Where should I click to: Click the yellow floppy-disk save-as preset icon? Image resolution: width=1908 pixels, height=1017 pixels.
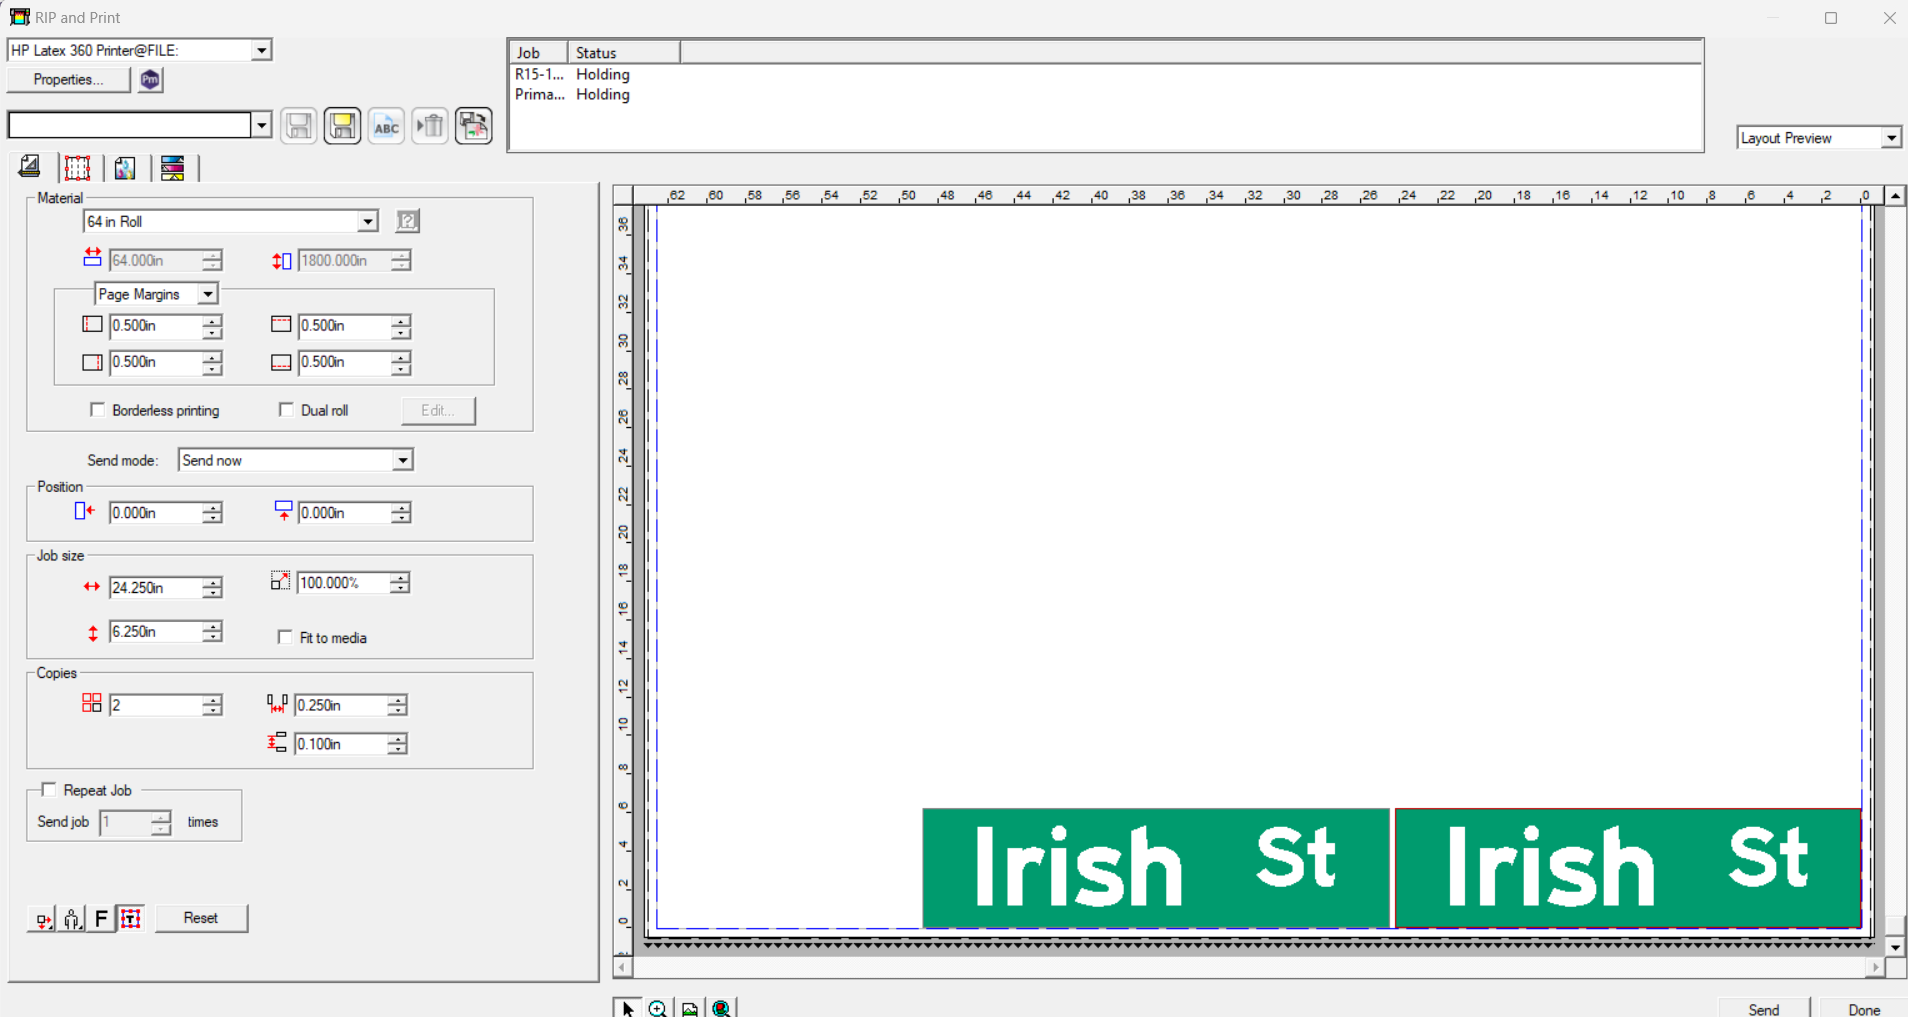coord(342,126)
